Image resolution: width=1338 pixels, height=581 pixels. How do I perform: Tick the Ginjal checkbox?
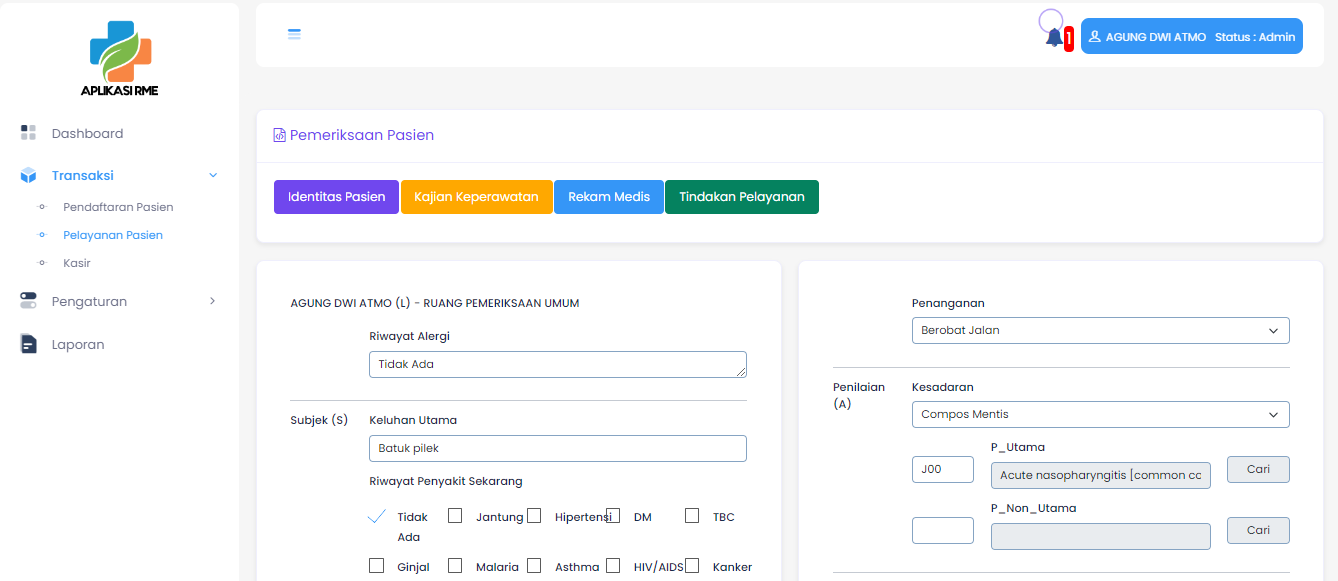pos(376,566)
